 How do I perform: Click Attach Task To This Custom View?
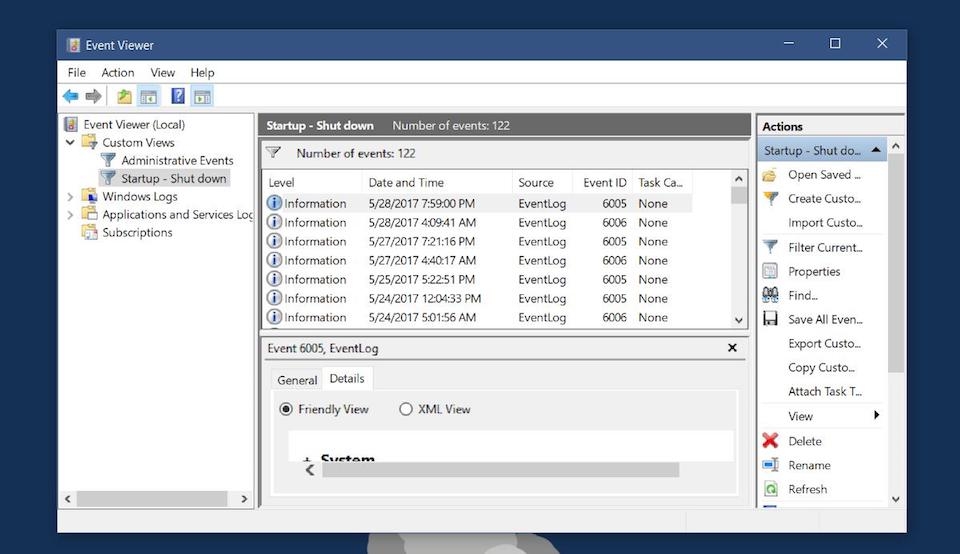825,391
